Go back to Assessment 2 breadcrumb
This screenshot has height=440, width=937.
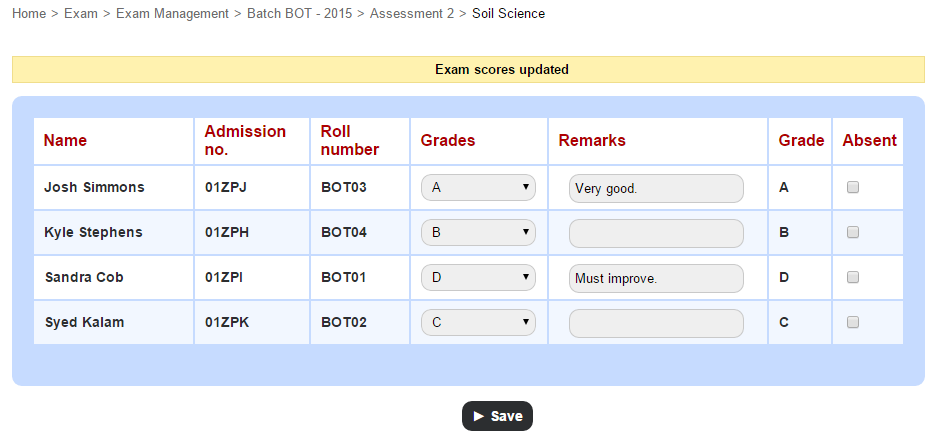[412, 13]
